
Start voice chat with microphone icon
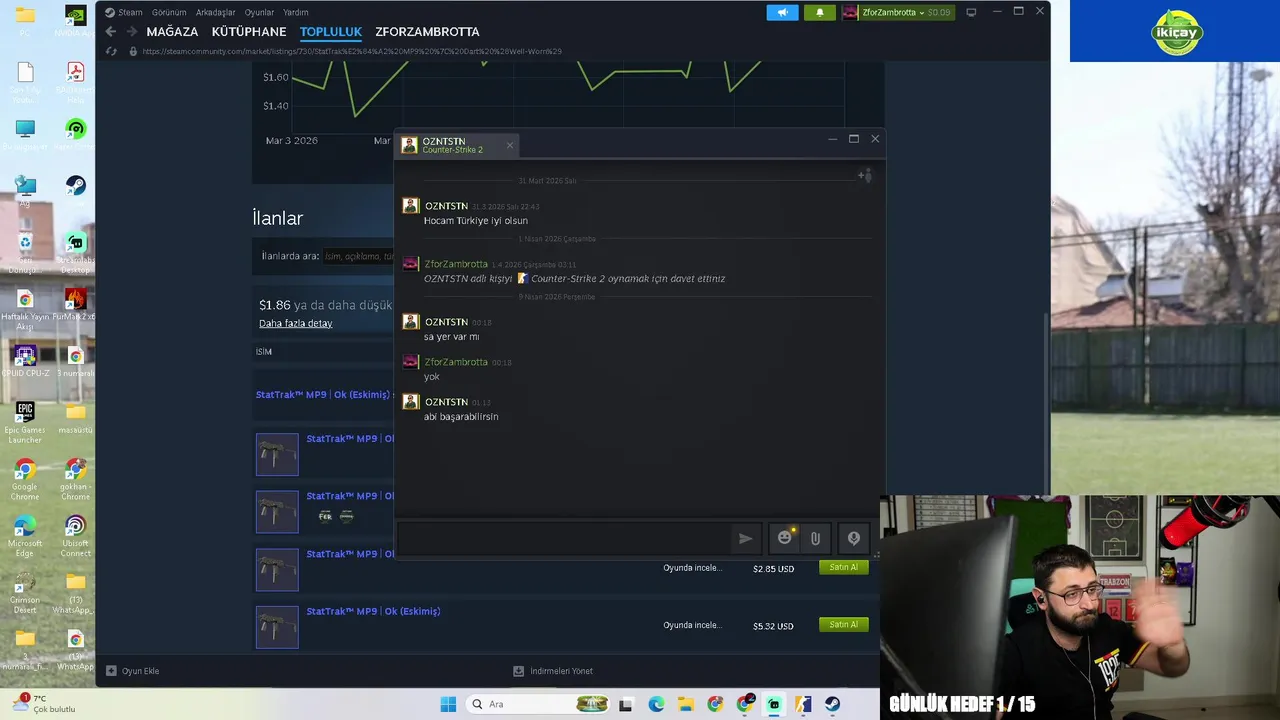pos(853,538)
